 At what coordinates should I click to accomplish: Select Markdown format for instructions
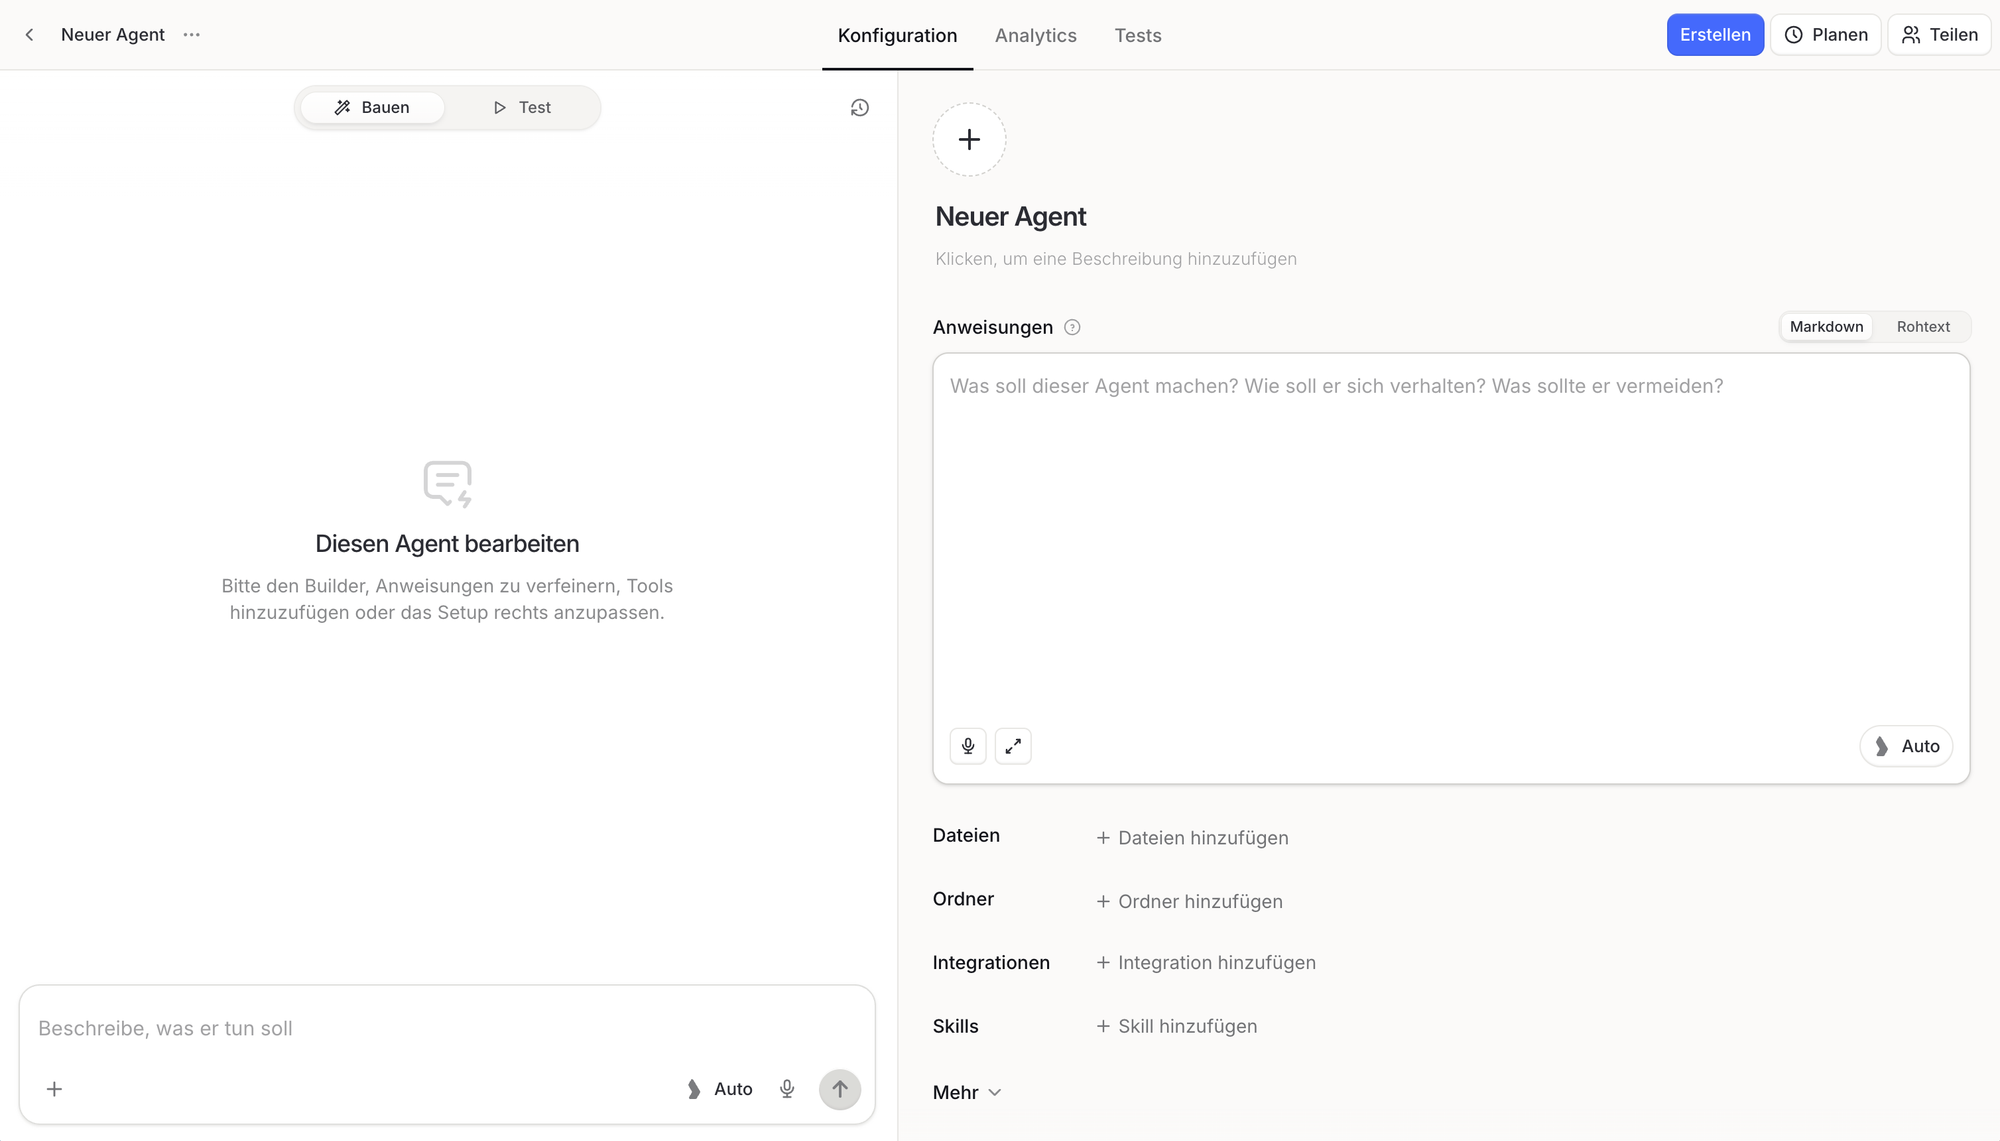click(1826, 327)
